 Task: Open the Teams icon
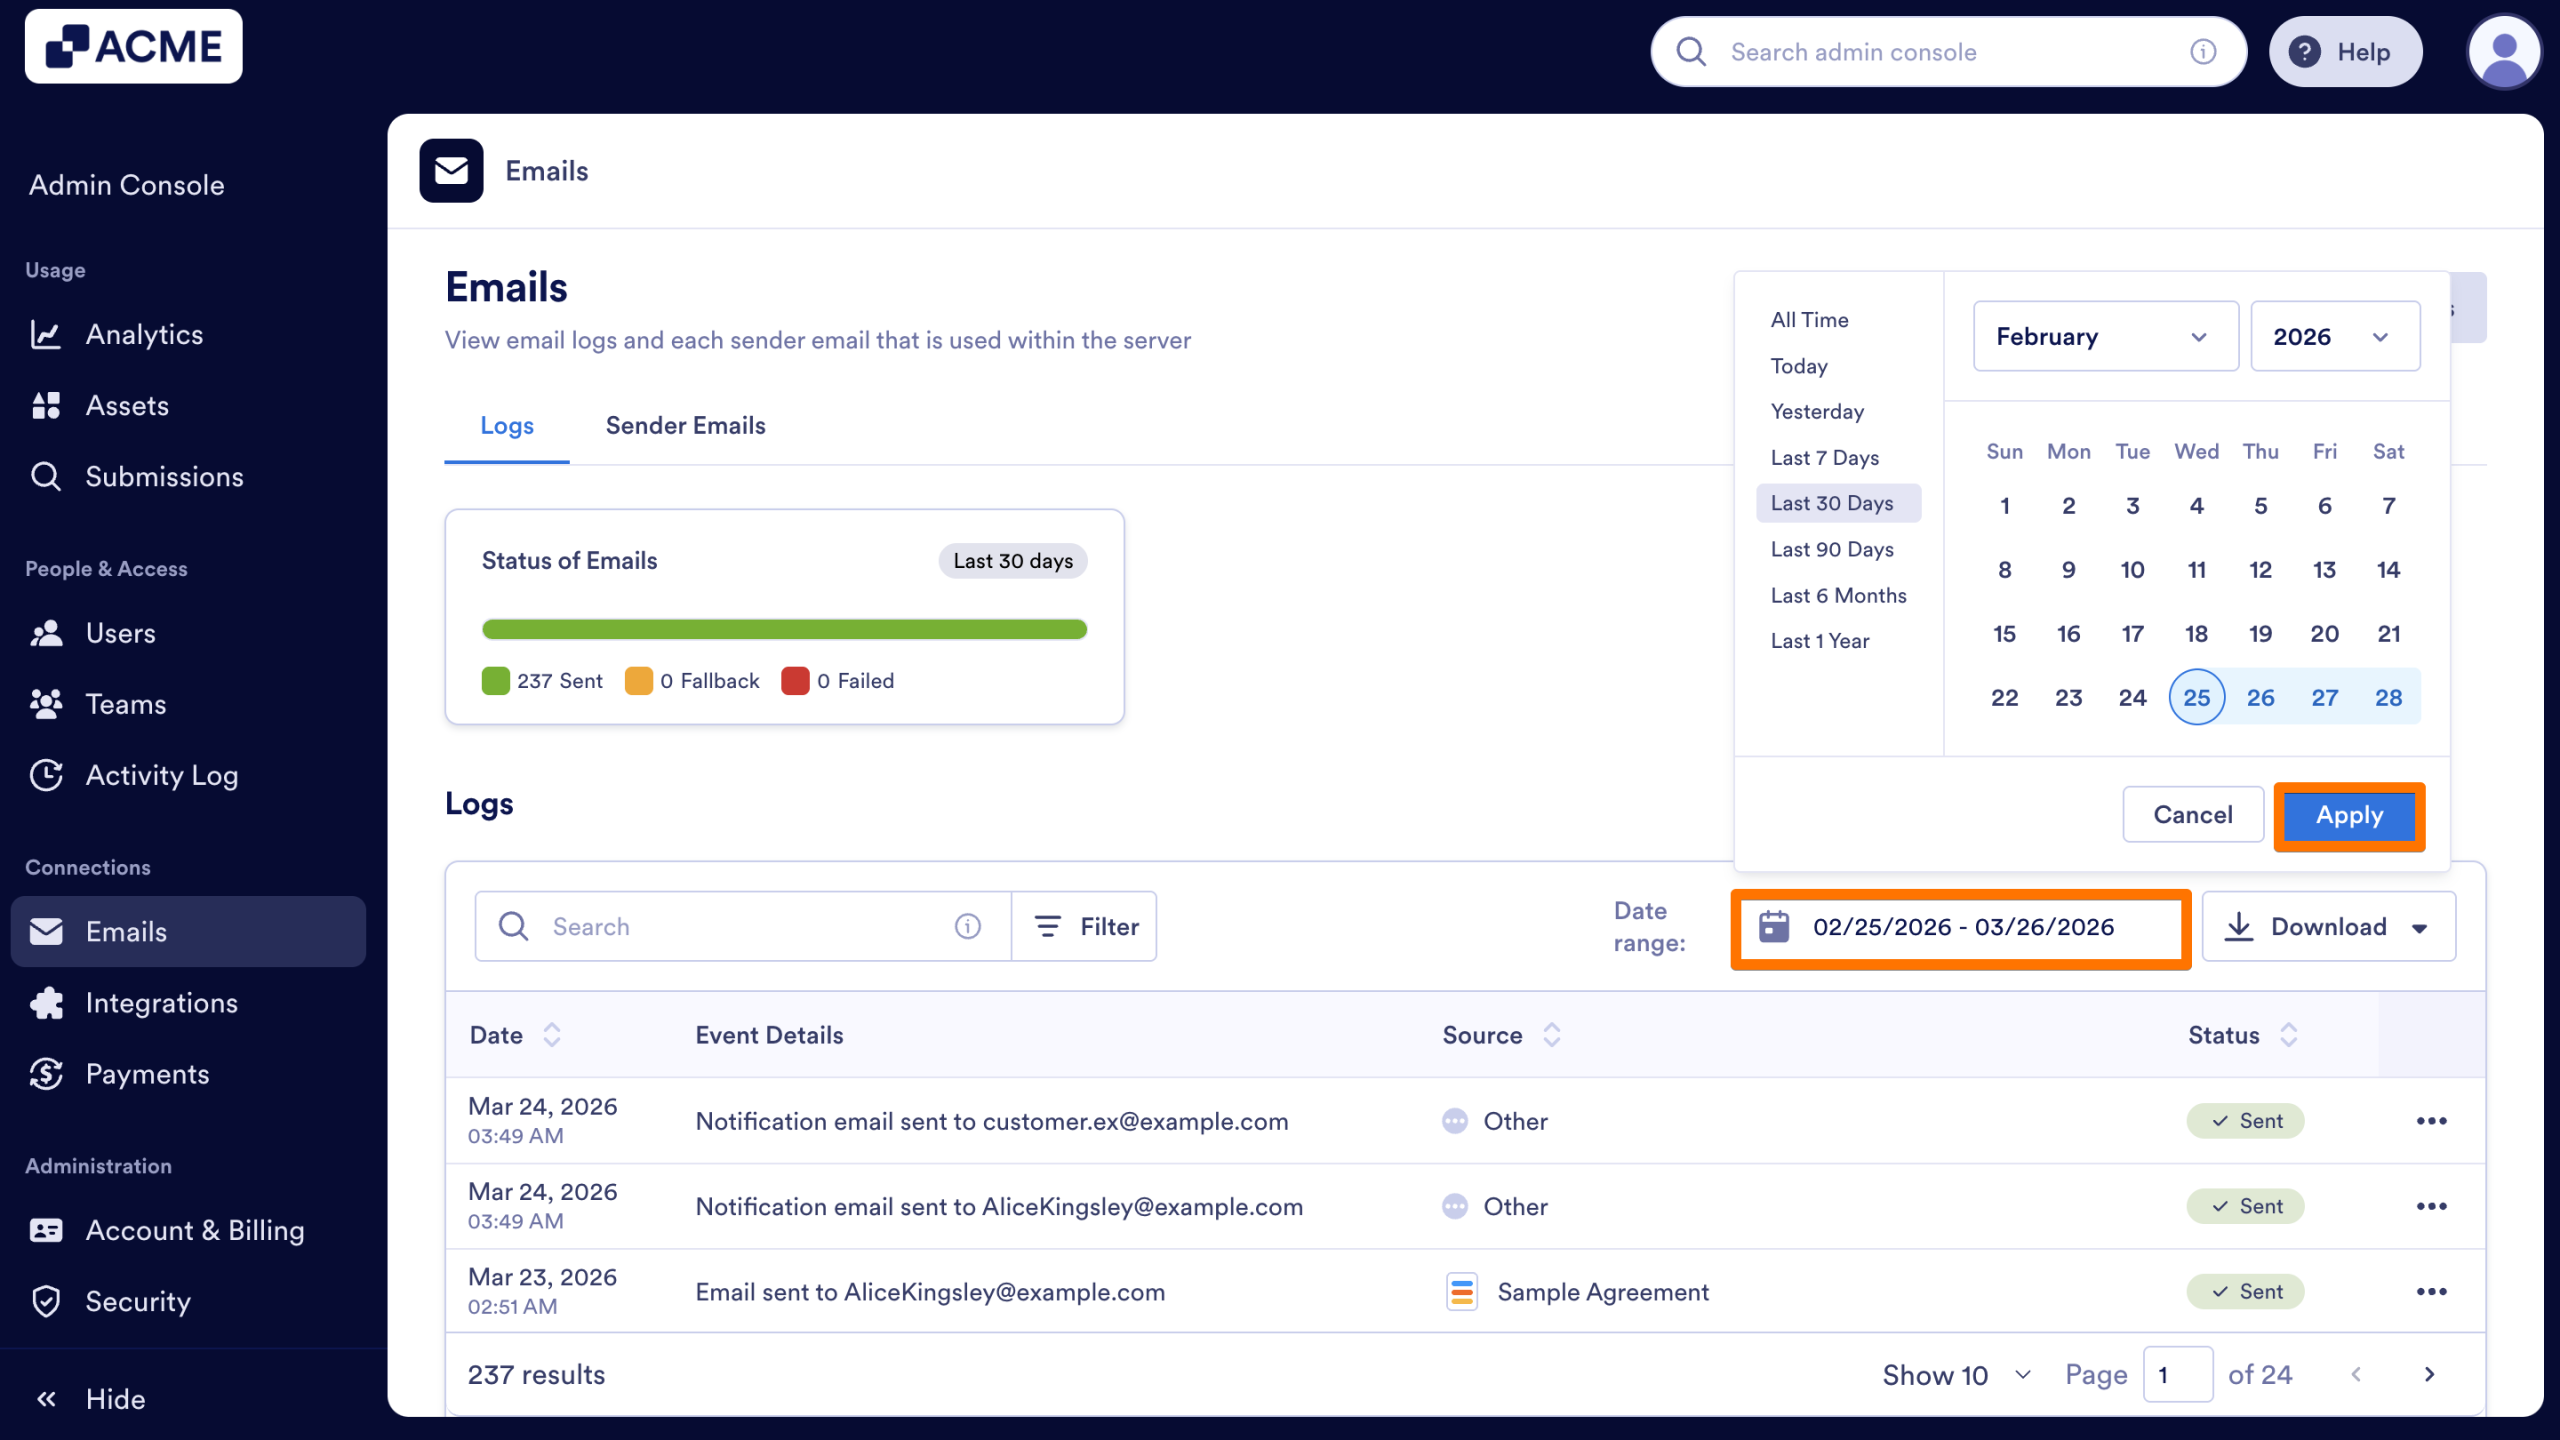(x=46, y=703)
